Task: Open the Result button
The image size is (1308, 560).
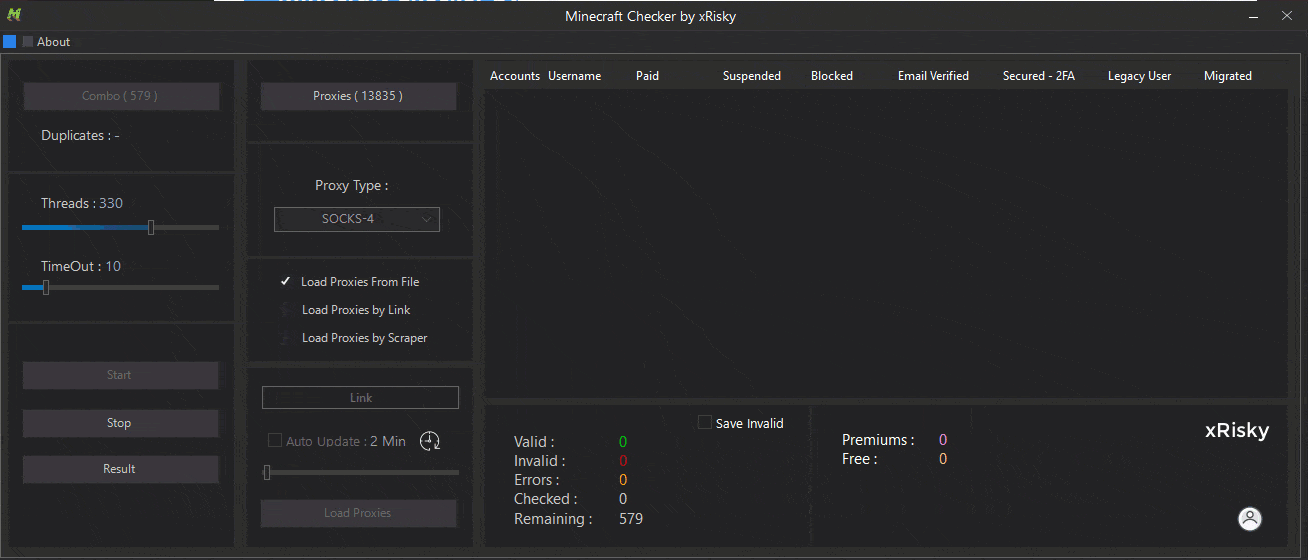Action: [120, 469]
